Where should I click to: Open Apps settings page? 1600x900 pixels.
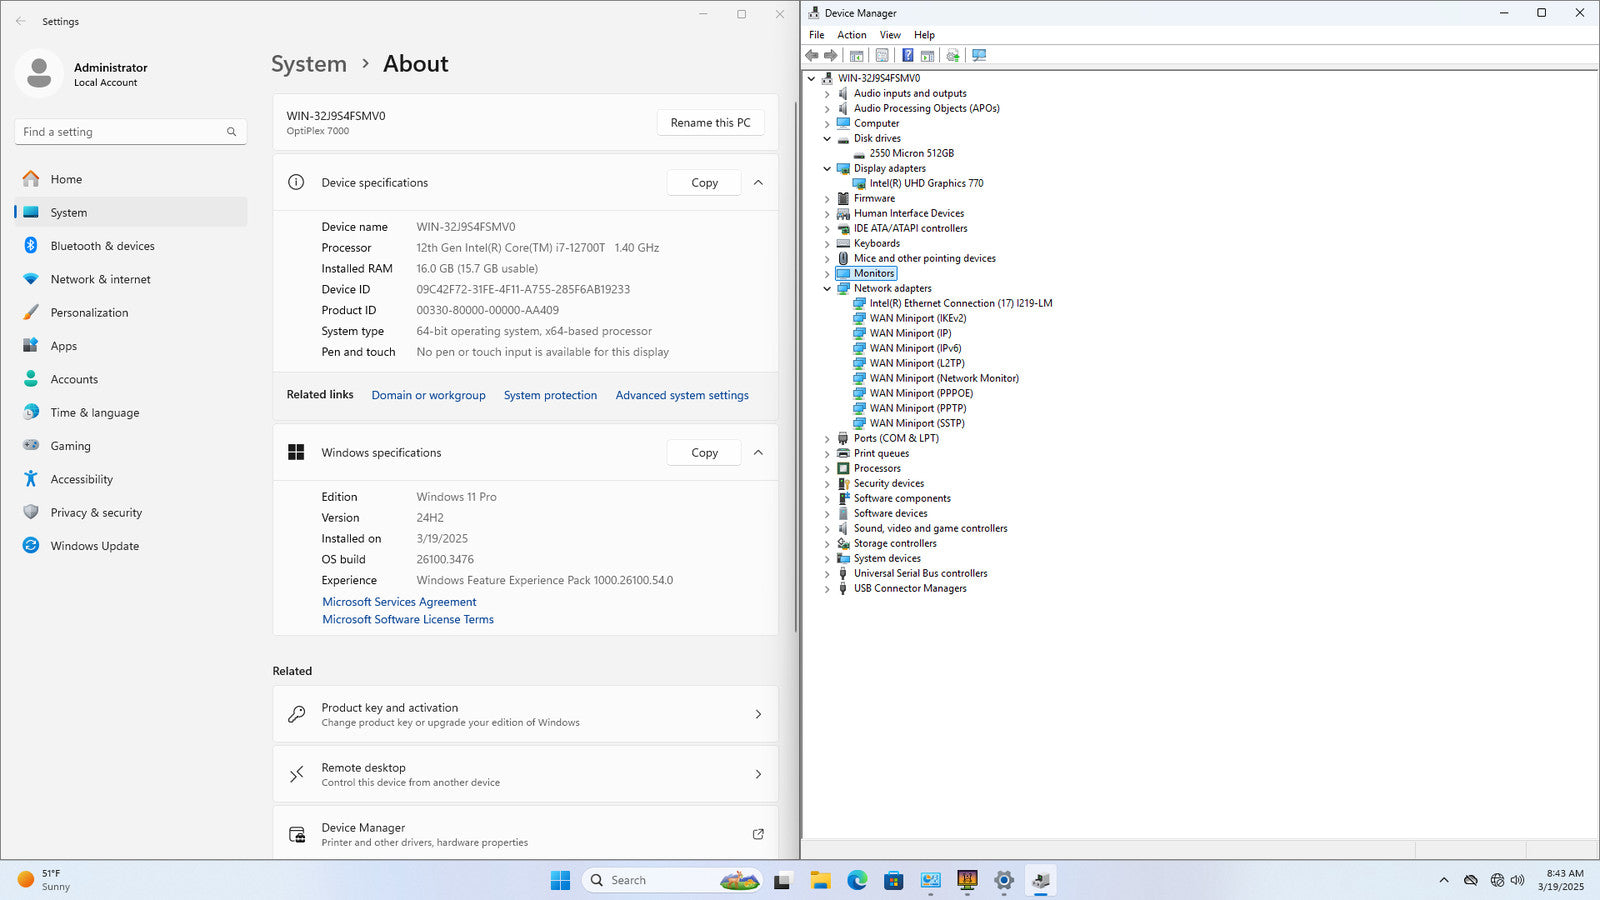[131, 346]
